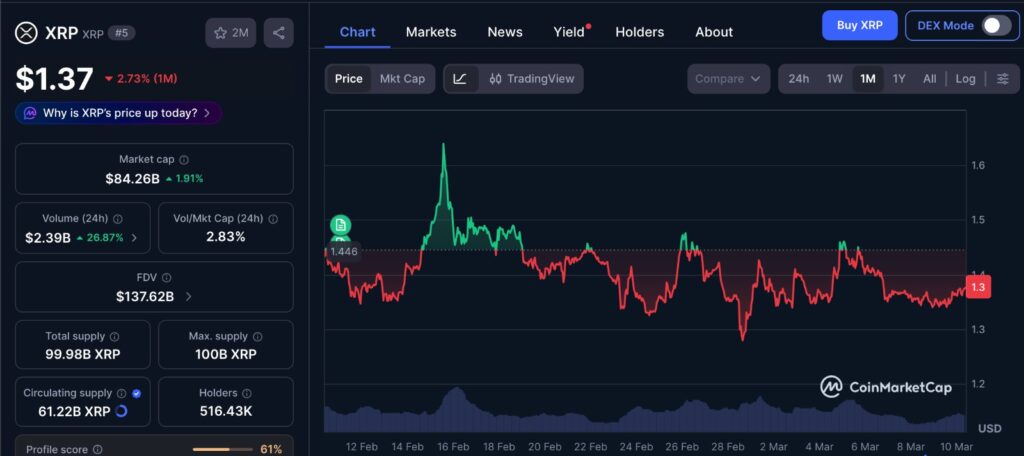This screenshot has height=456, width=1024.
Task: Open the Yield tab
Action: 569,32
